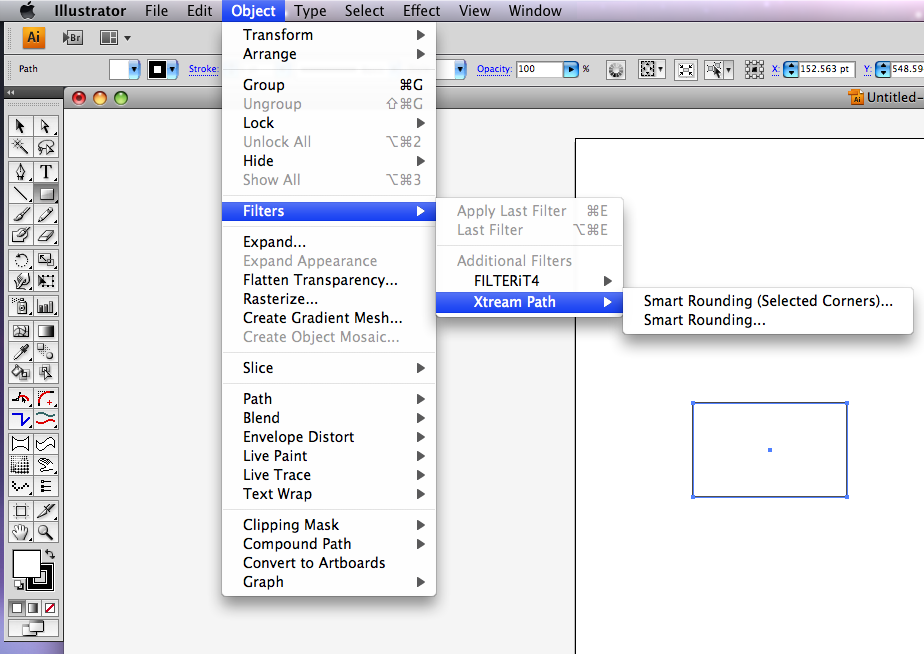This screenshot has width=924, height=654.
Task: Select the Hand tool
Action: click(x=21, y=533)
